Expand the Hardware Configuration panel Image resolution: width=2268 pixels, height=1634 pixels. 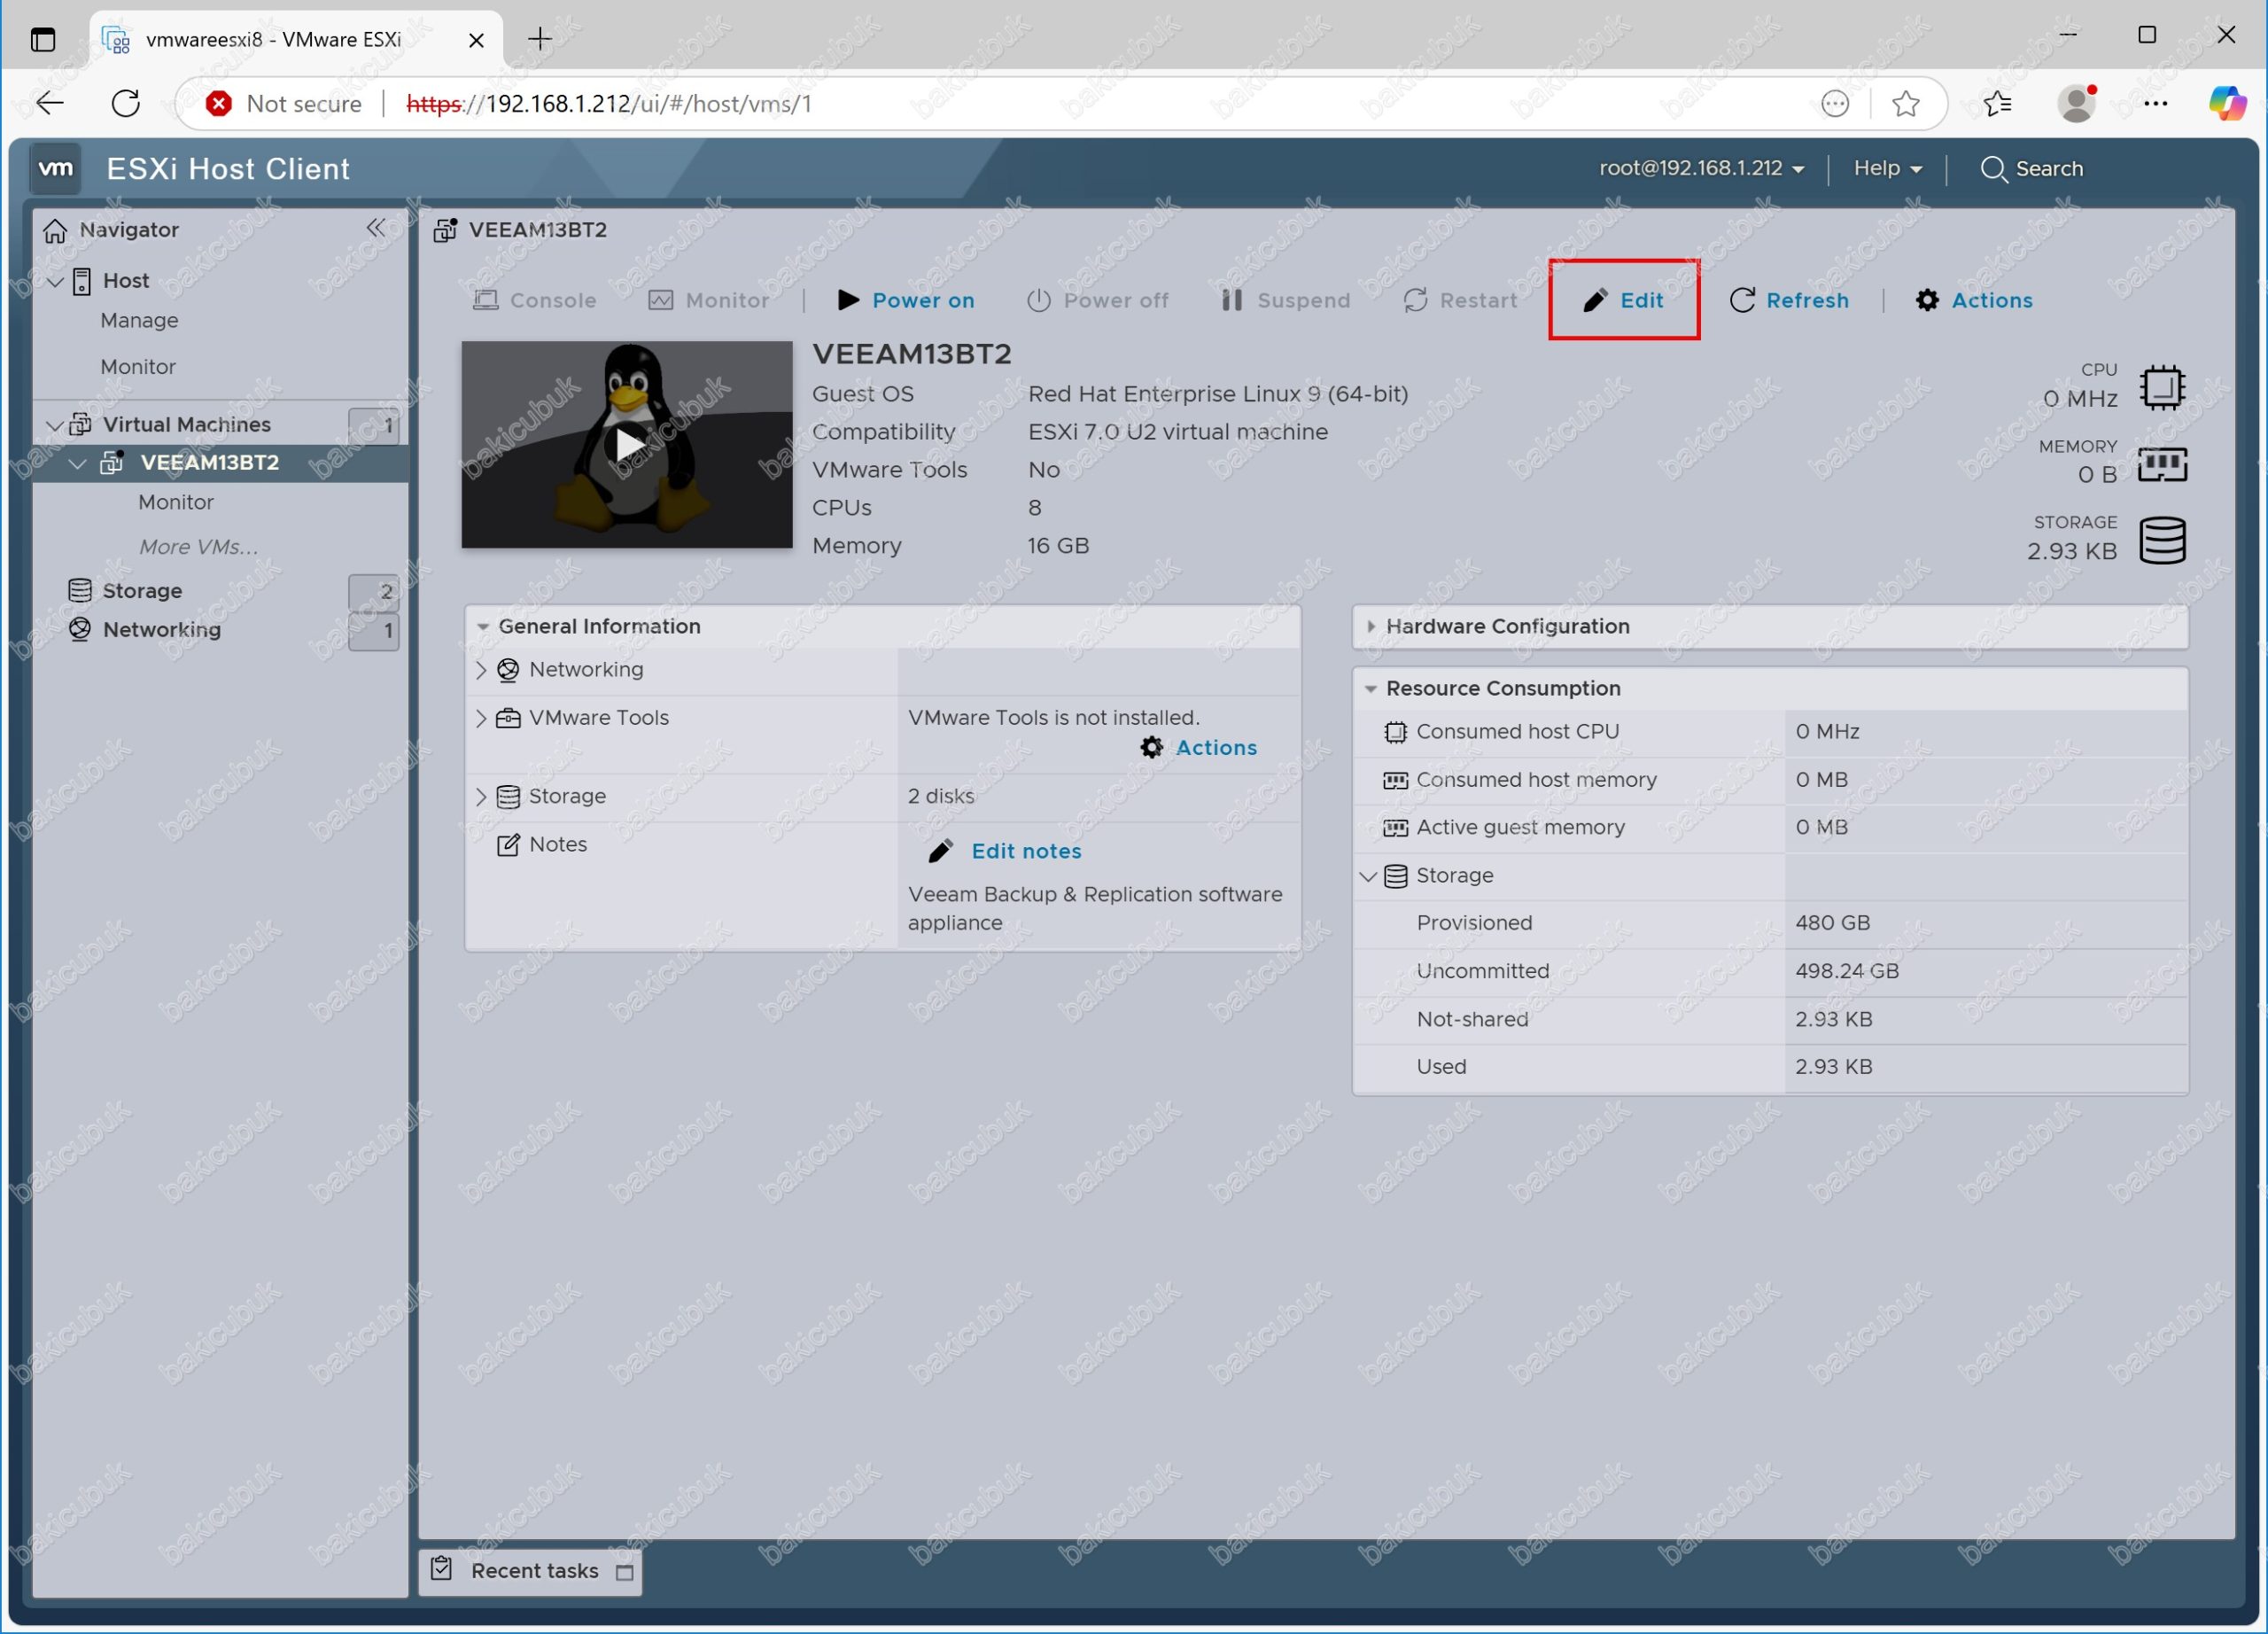(1371, 627)
